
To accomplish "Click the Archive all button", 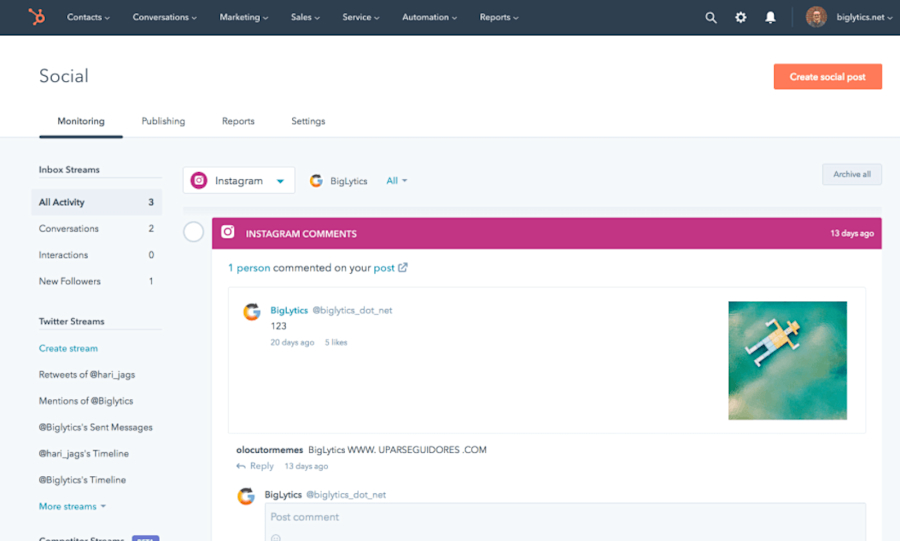I will (x=852, y=174).
